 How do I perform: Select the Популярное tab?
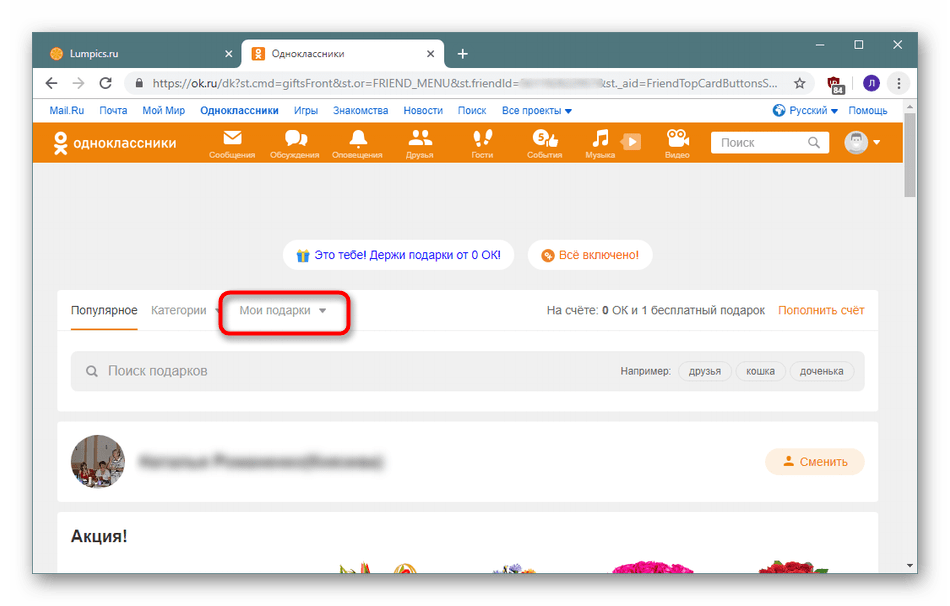(104, 310)
